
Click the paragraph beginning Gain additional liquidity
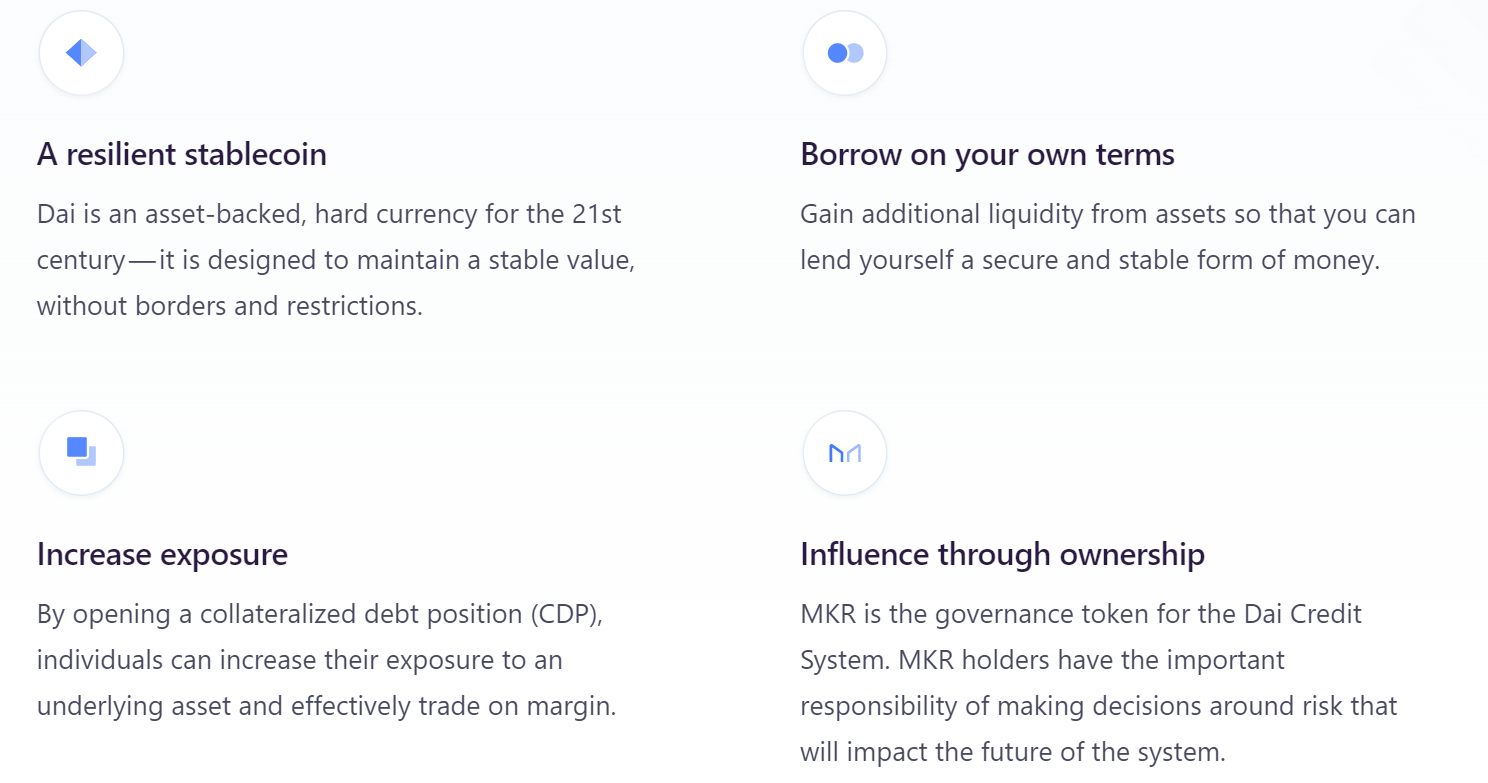[1108, 237]
